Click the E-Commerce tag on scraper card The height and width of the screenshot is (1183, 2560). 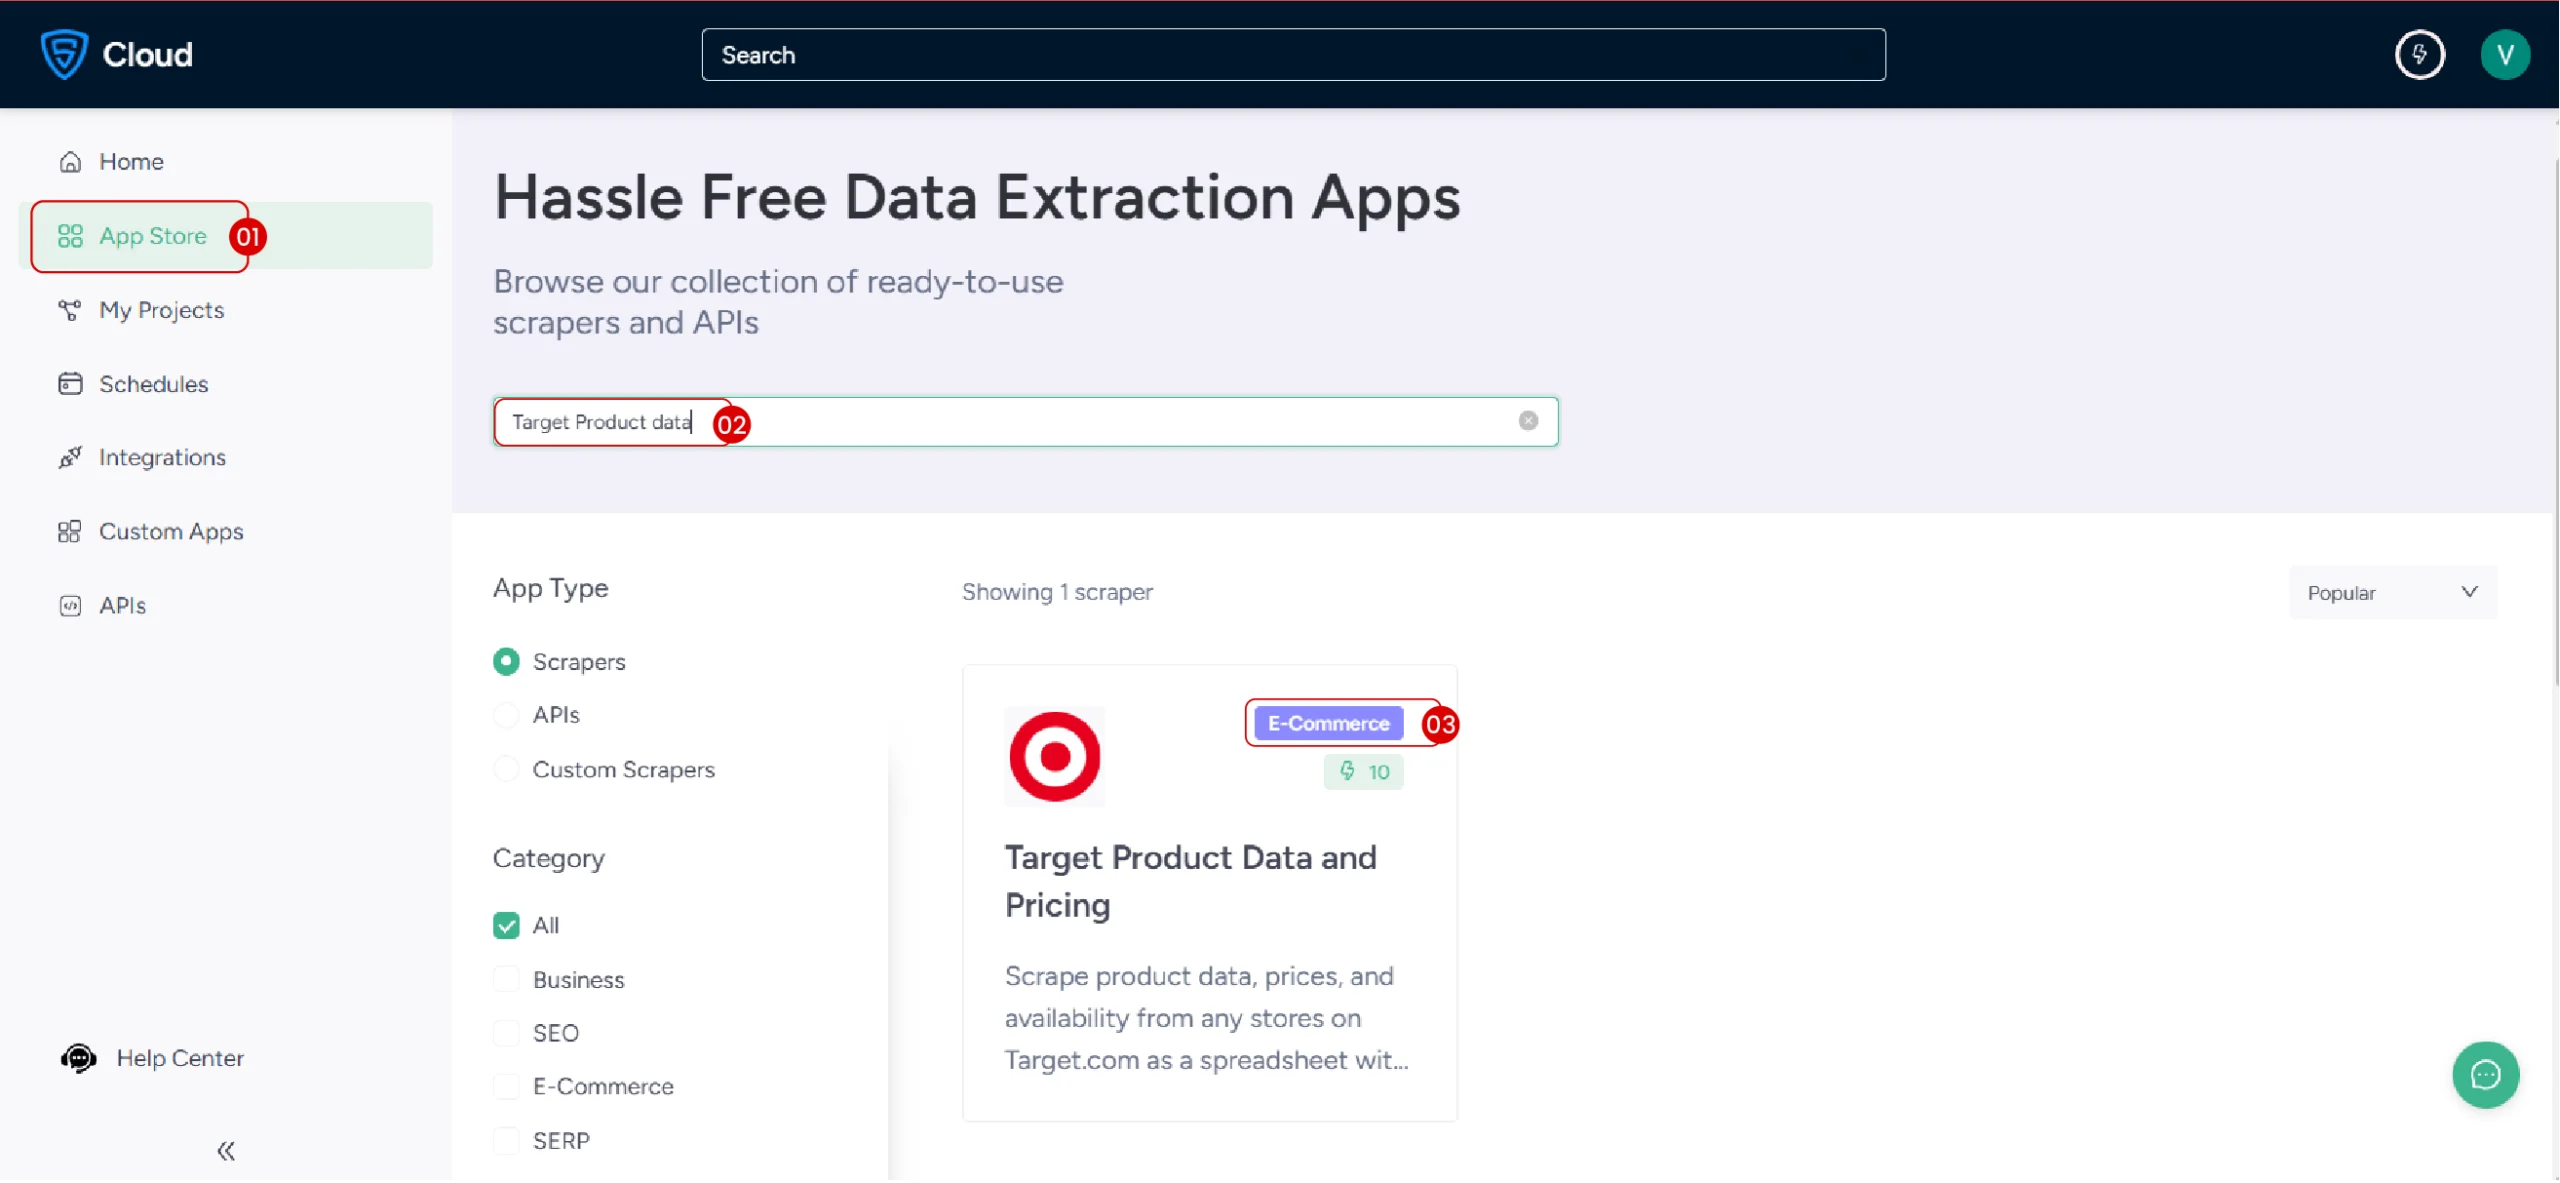(1327, 723)
